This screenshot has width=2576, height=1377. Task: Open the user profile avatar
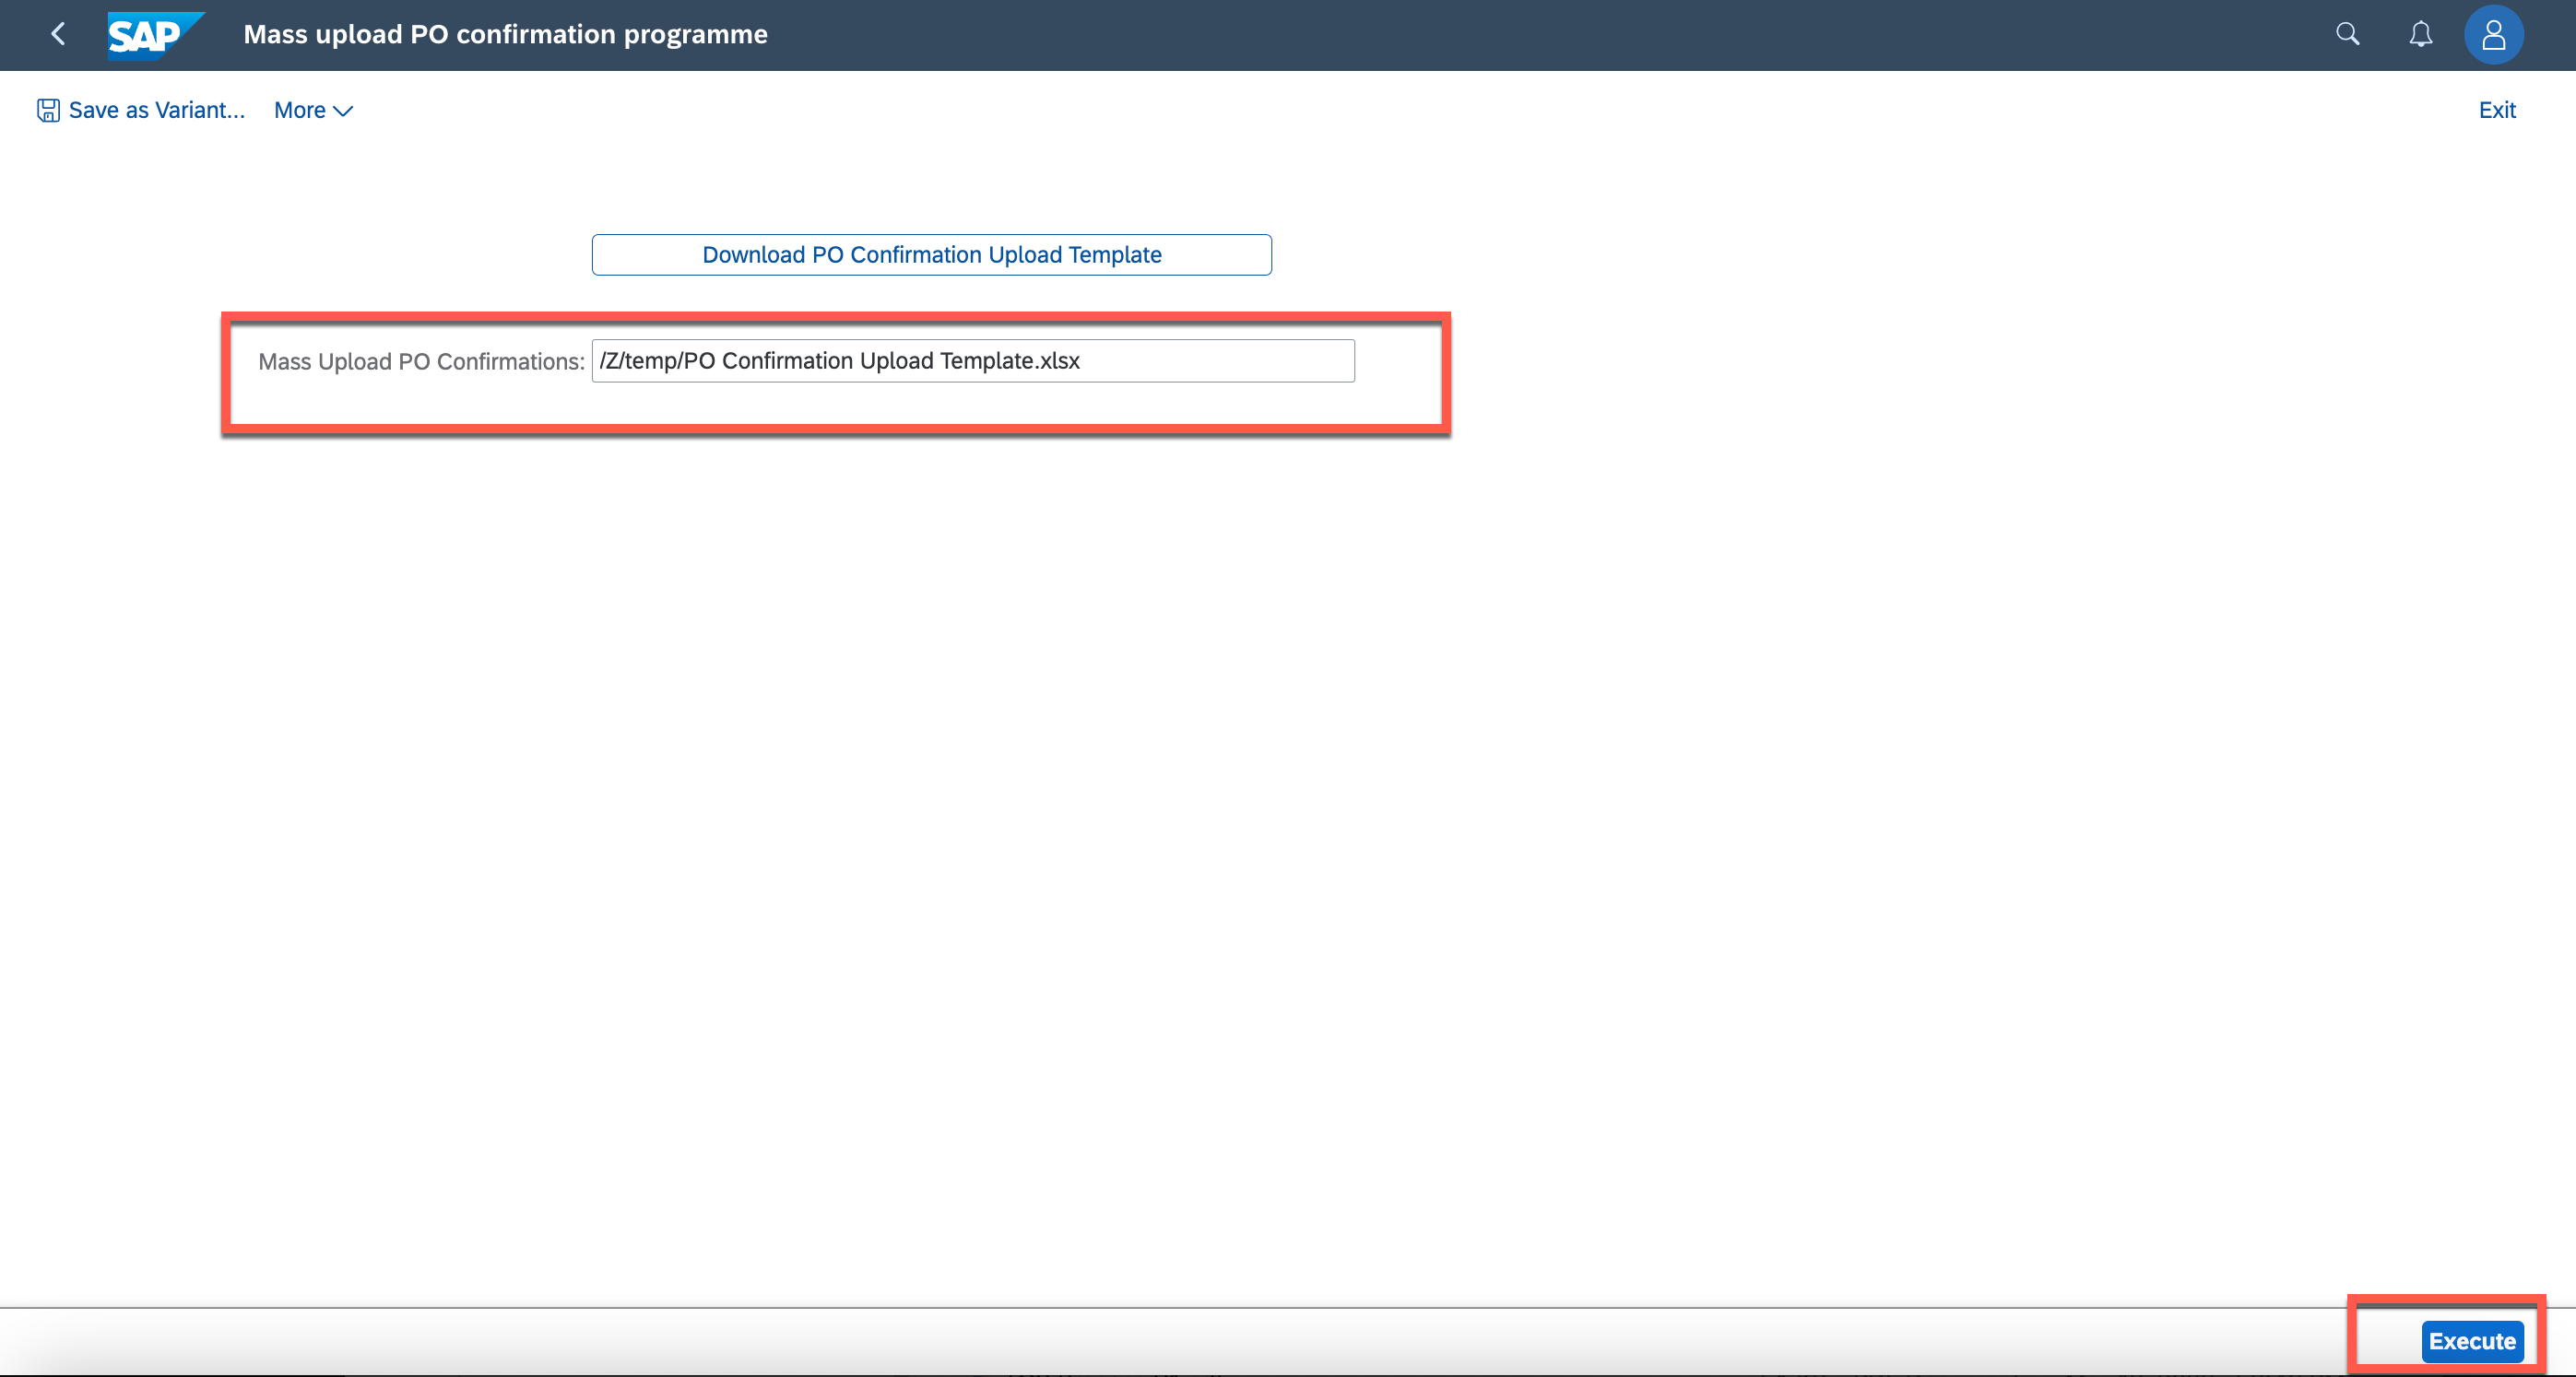tap(2493, 35)
